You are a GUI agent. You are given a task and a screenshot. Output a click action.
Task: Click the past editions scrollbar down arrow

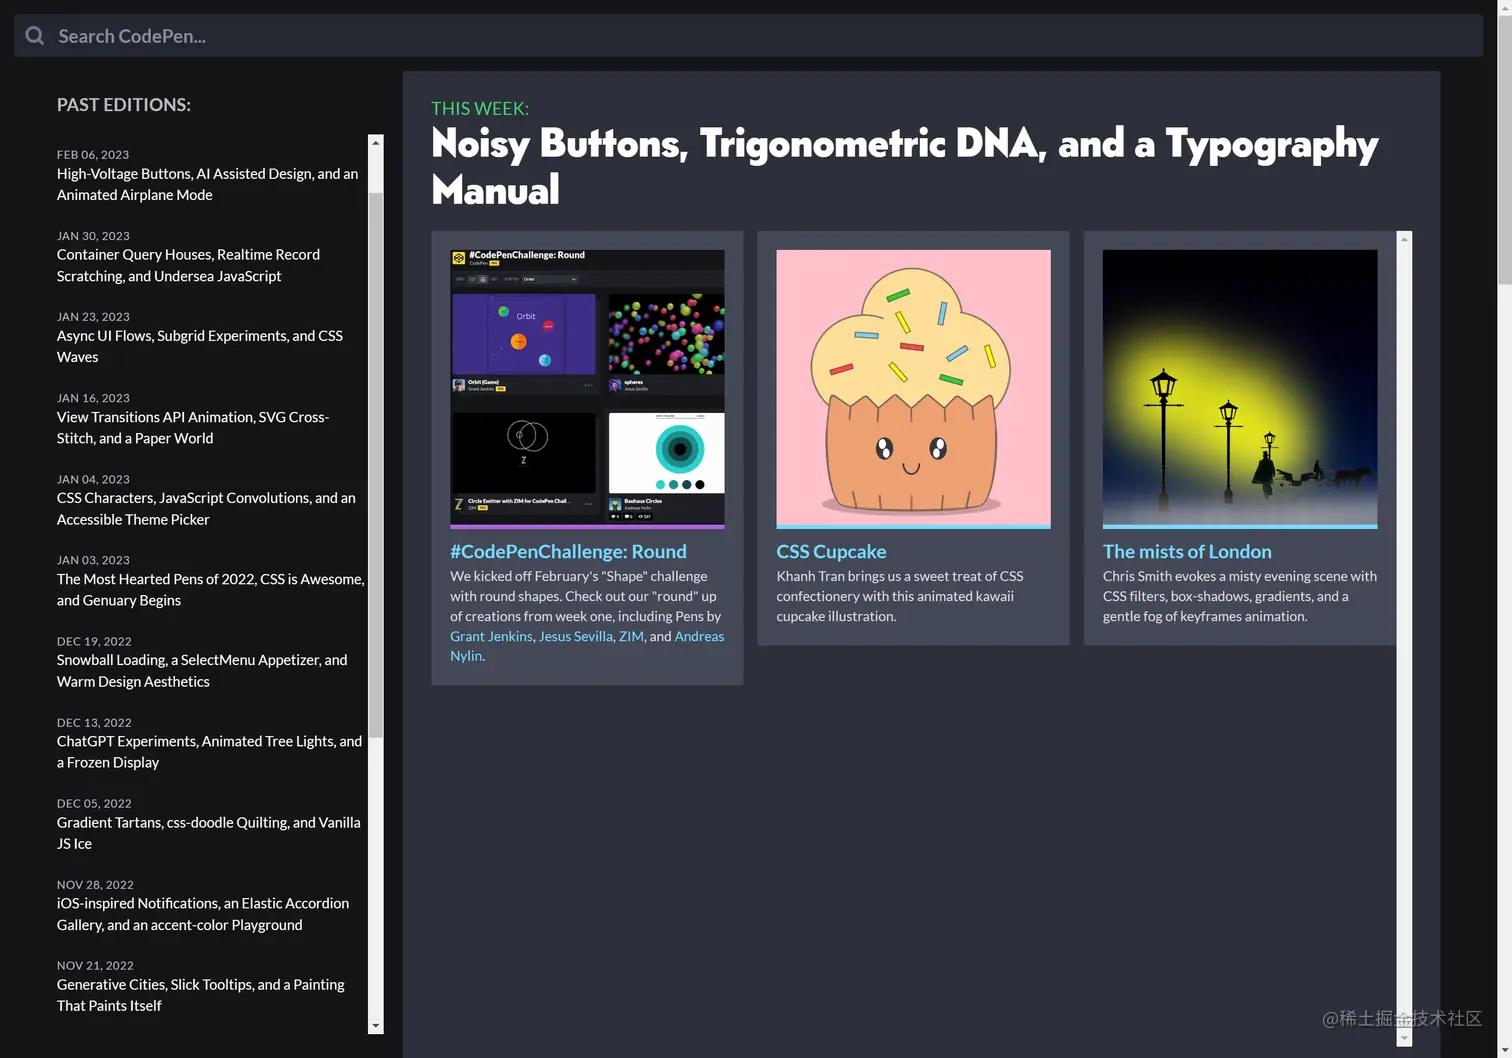click(x=376, y=1026)
